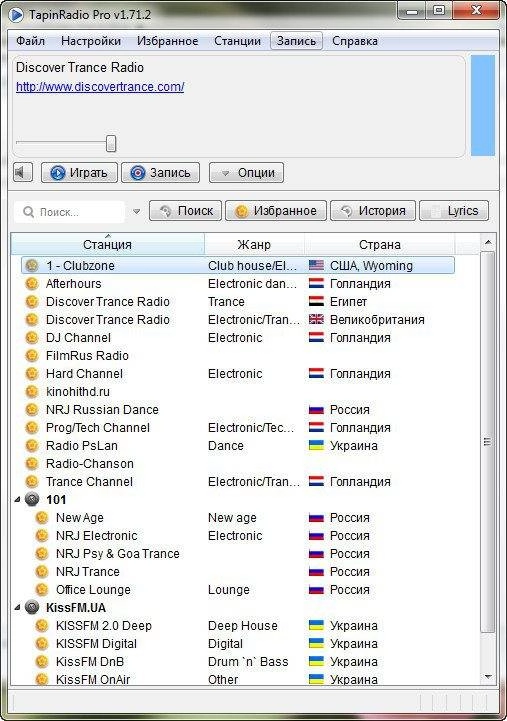507x721 pixels.
Task: Click the star icon beside KISSFM 2.0 Deep
Action: (42, 625)
